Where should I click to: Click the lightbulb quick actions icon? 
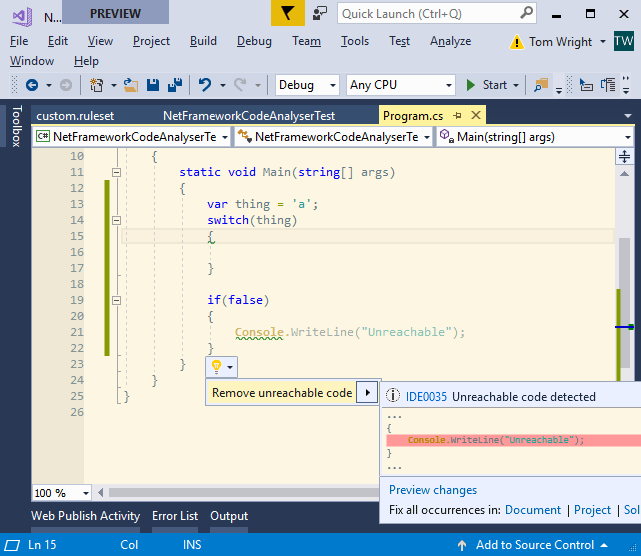click(x=216, y=367)
